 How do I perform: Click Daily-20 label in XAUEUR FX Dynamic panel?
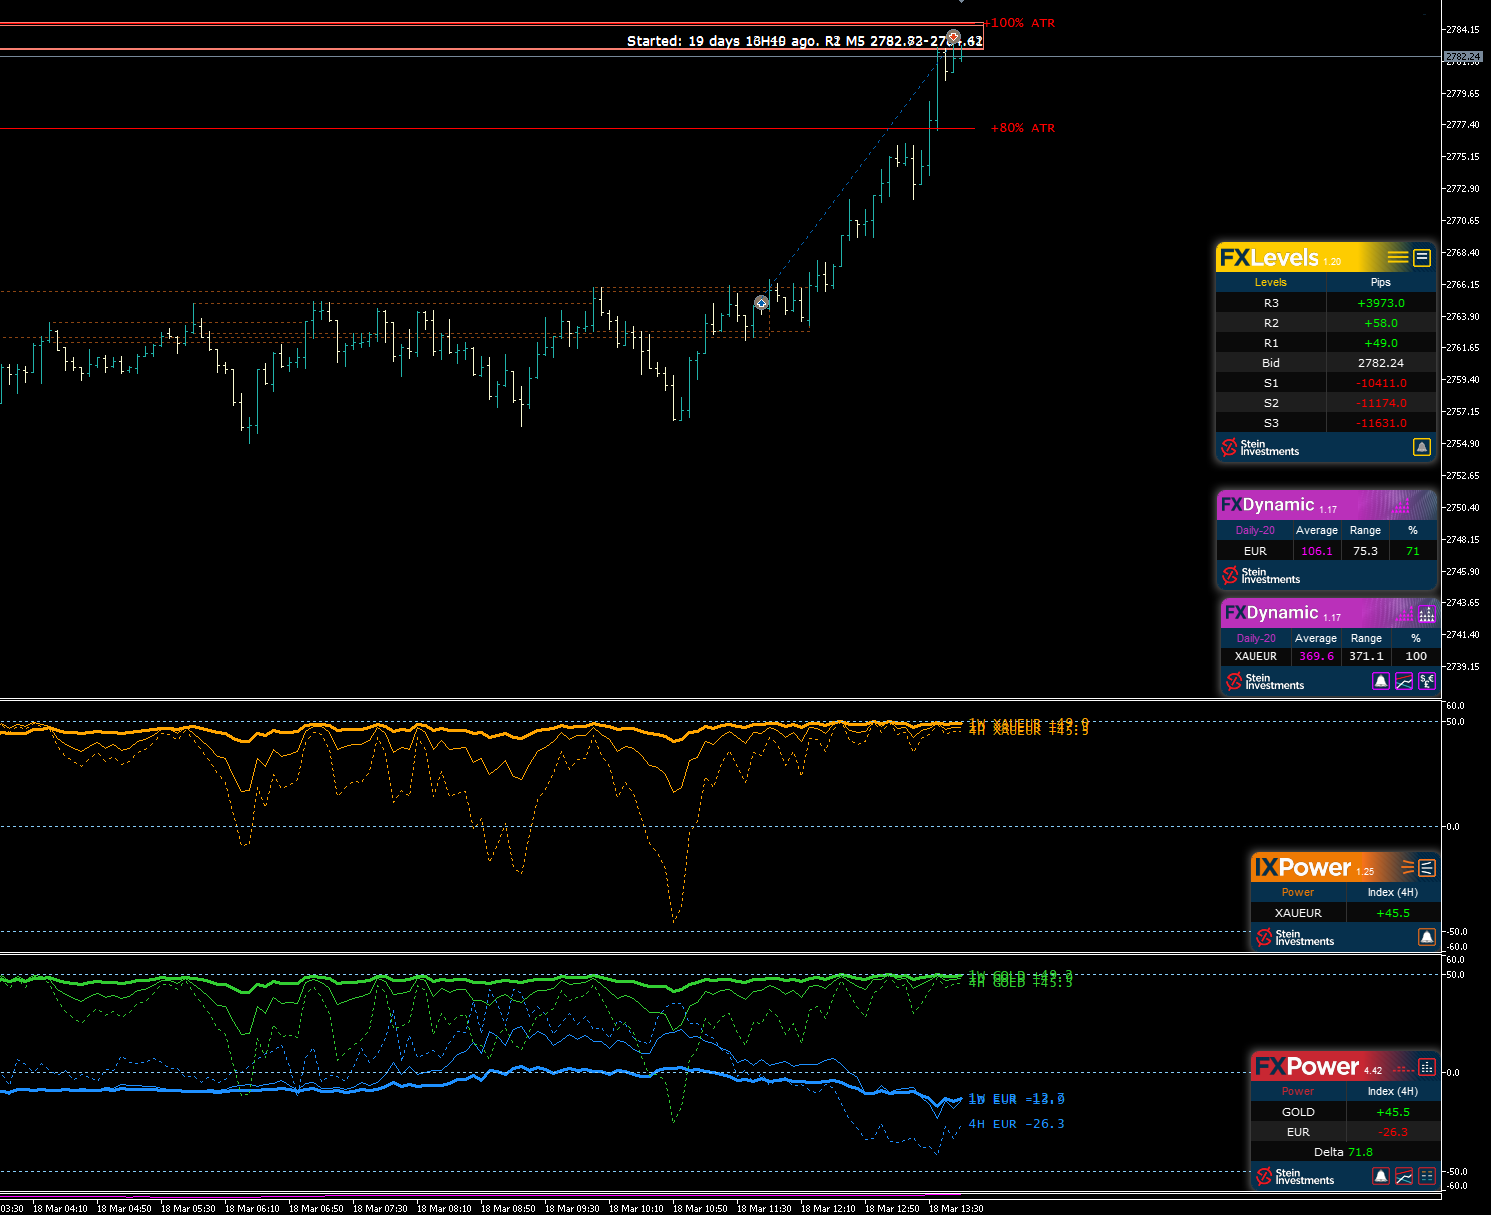click(1256, 638)
